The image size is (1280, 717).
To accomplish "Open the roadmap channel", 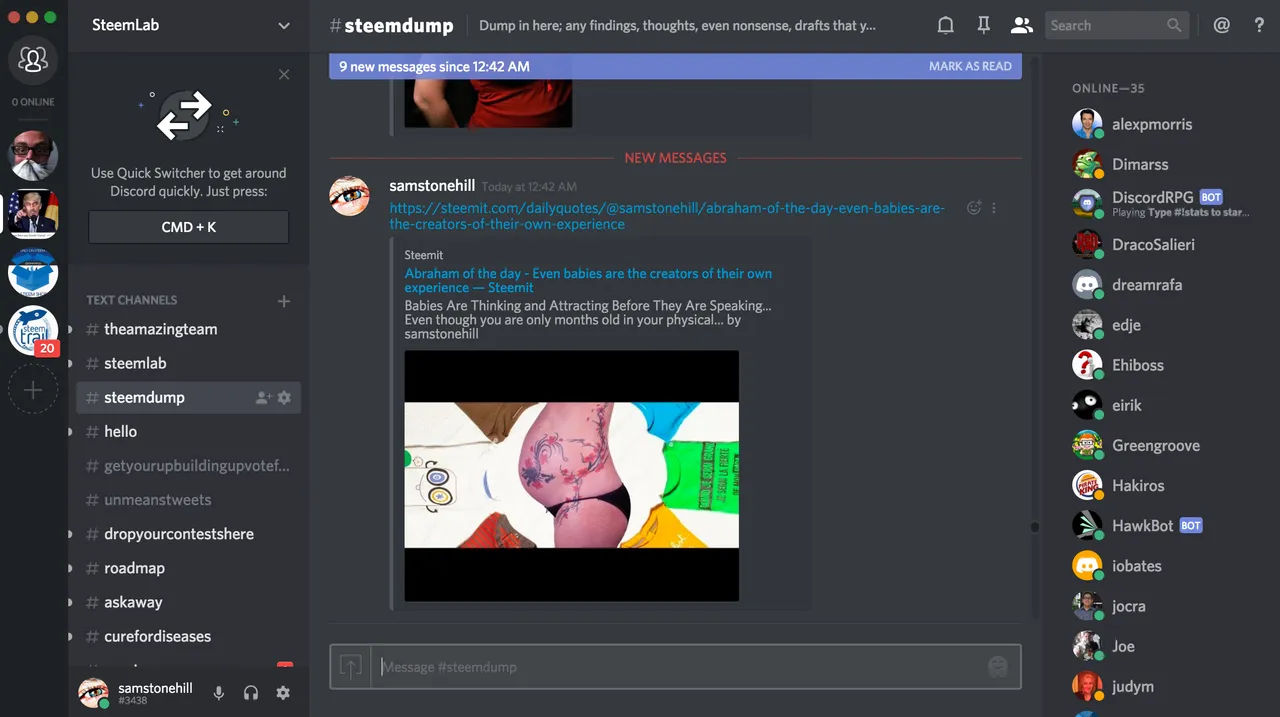I will pos(189,567).
